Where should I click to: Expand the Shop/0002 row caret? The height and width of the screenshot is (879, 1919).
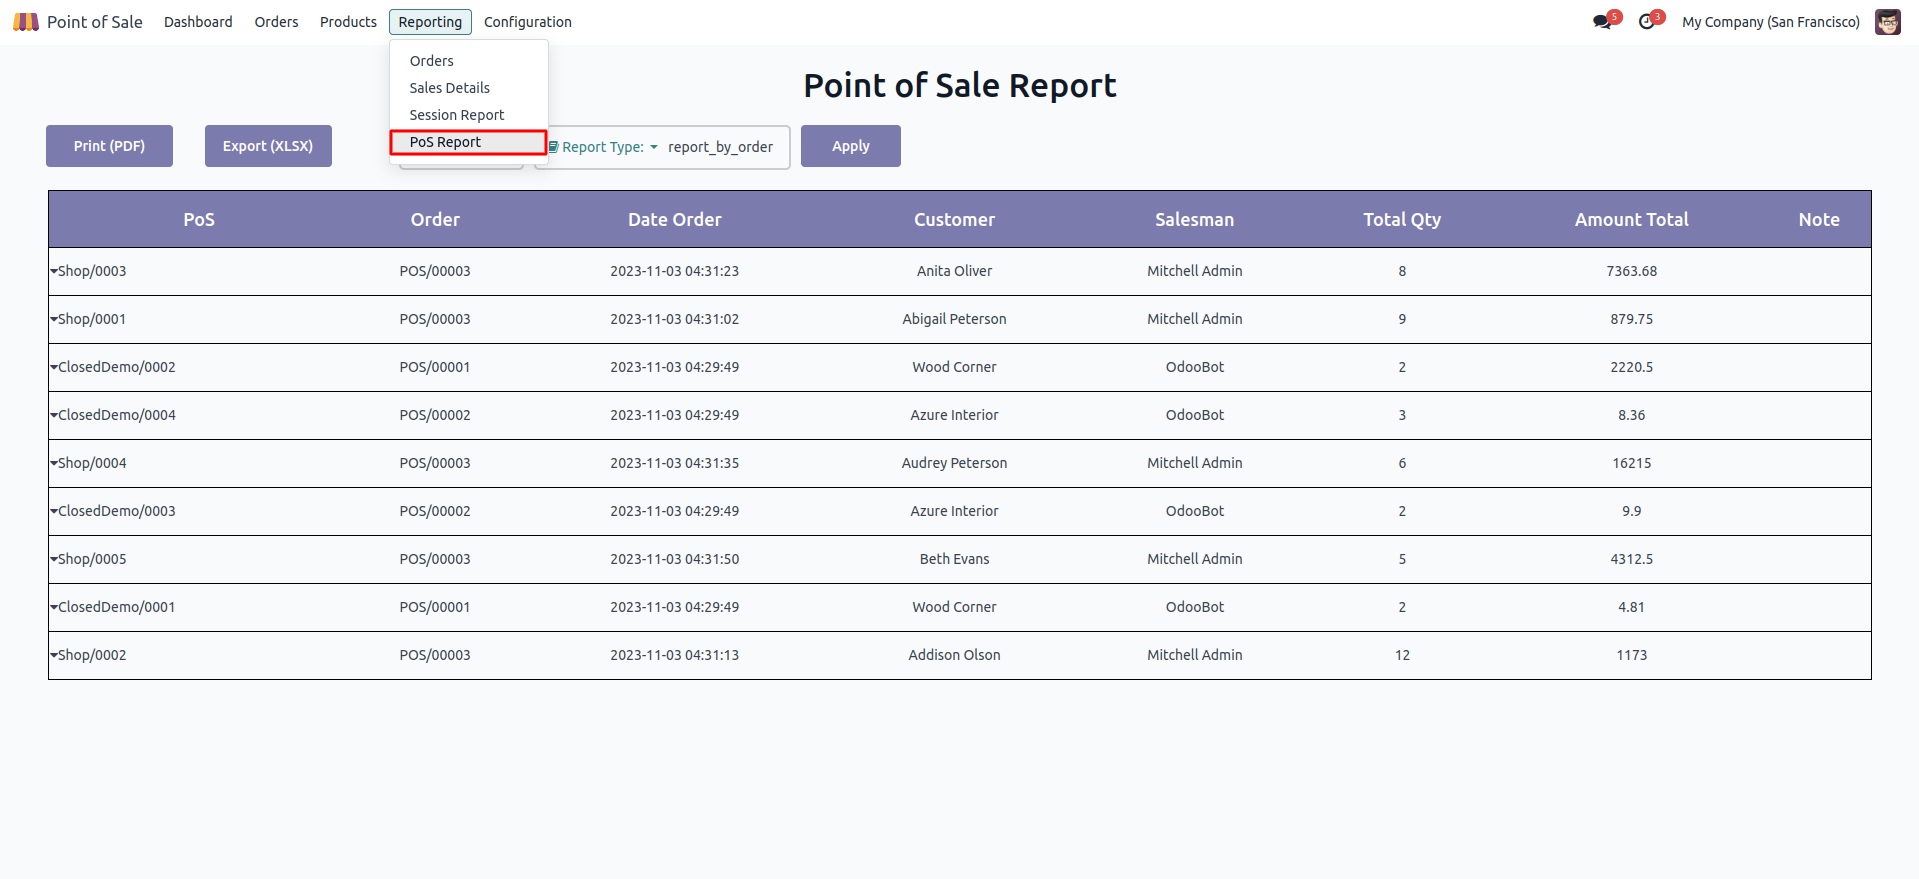click(54, 655)
